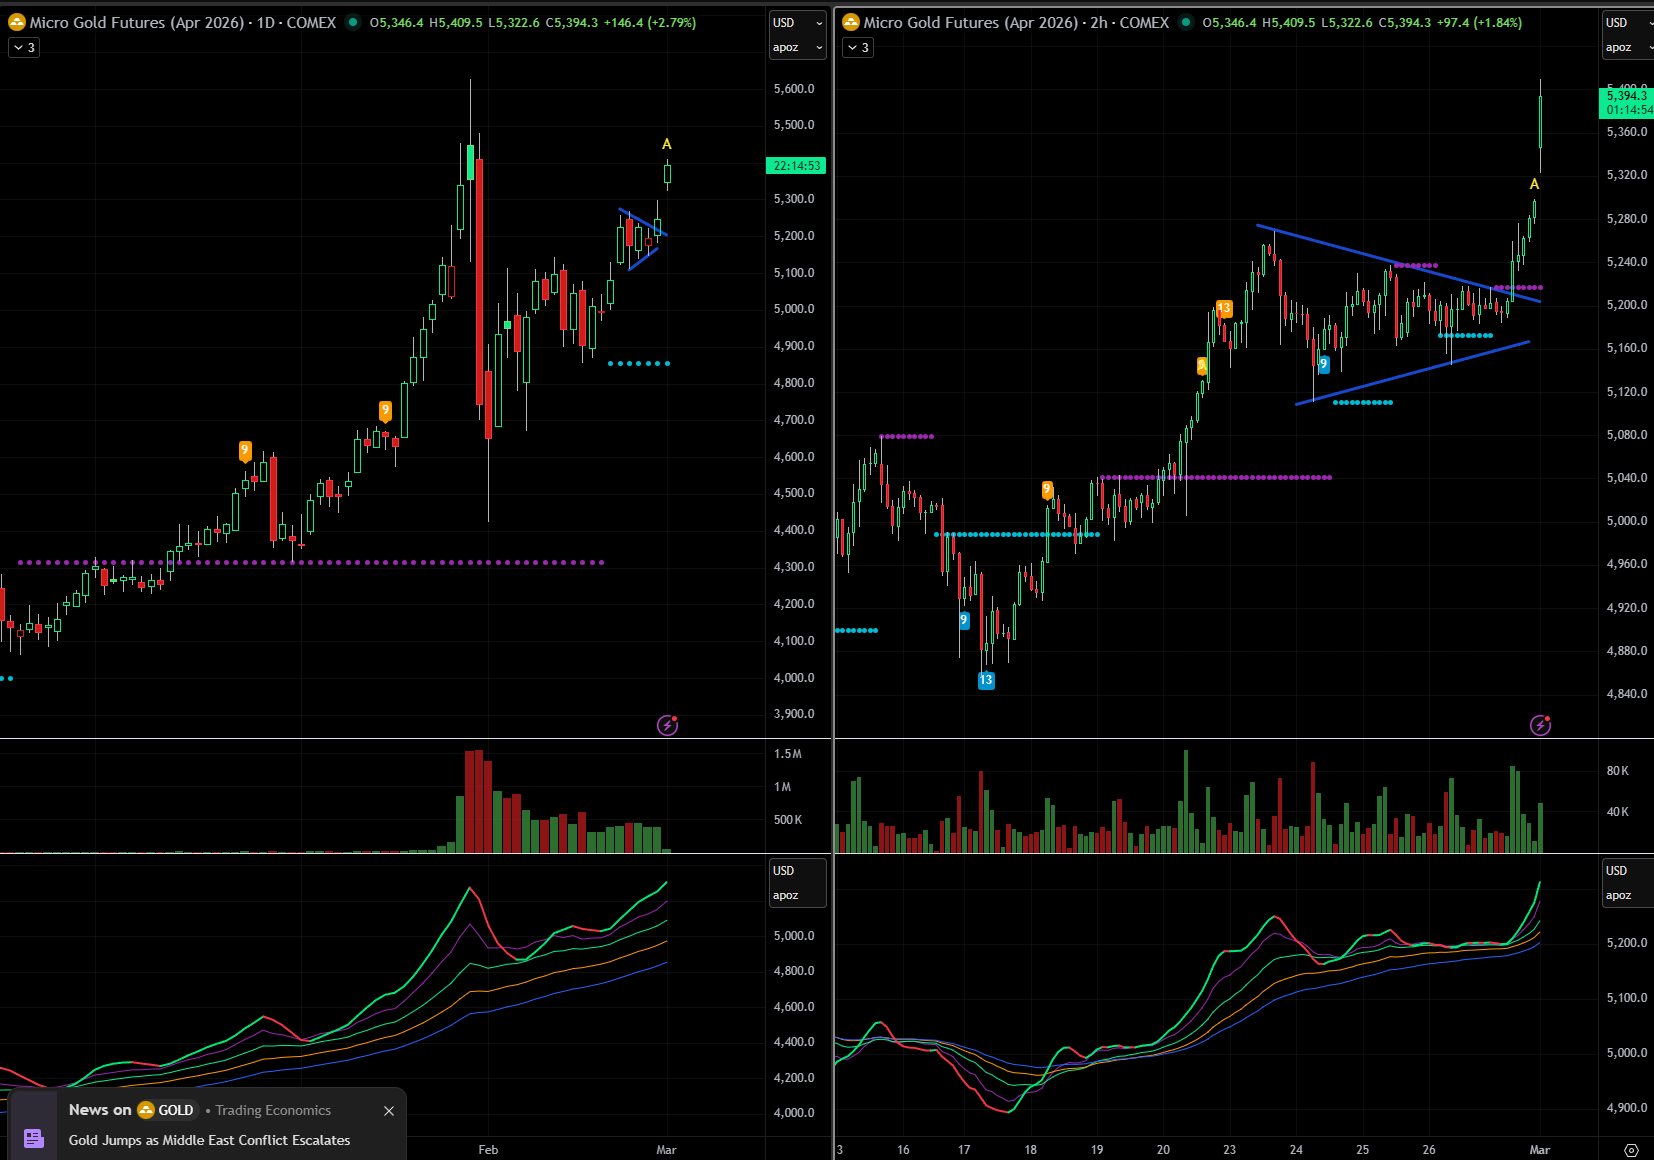Click the 'Mar' label on the 2h time axis
The height and width of the screenshot is (1160, 1654).
[x=1540, y=1150]
